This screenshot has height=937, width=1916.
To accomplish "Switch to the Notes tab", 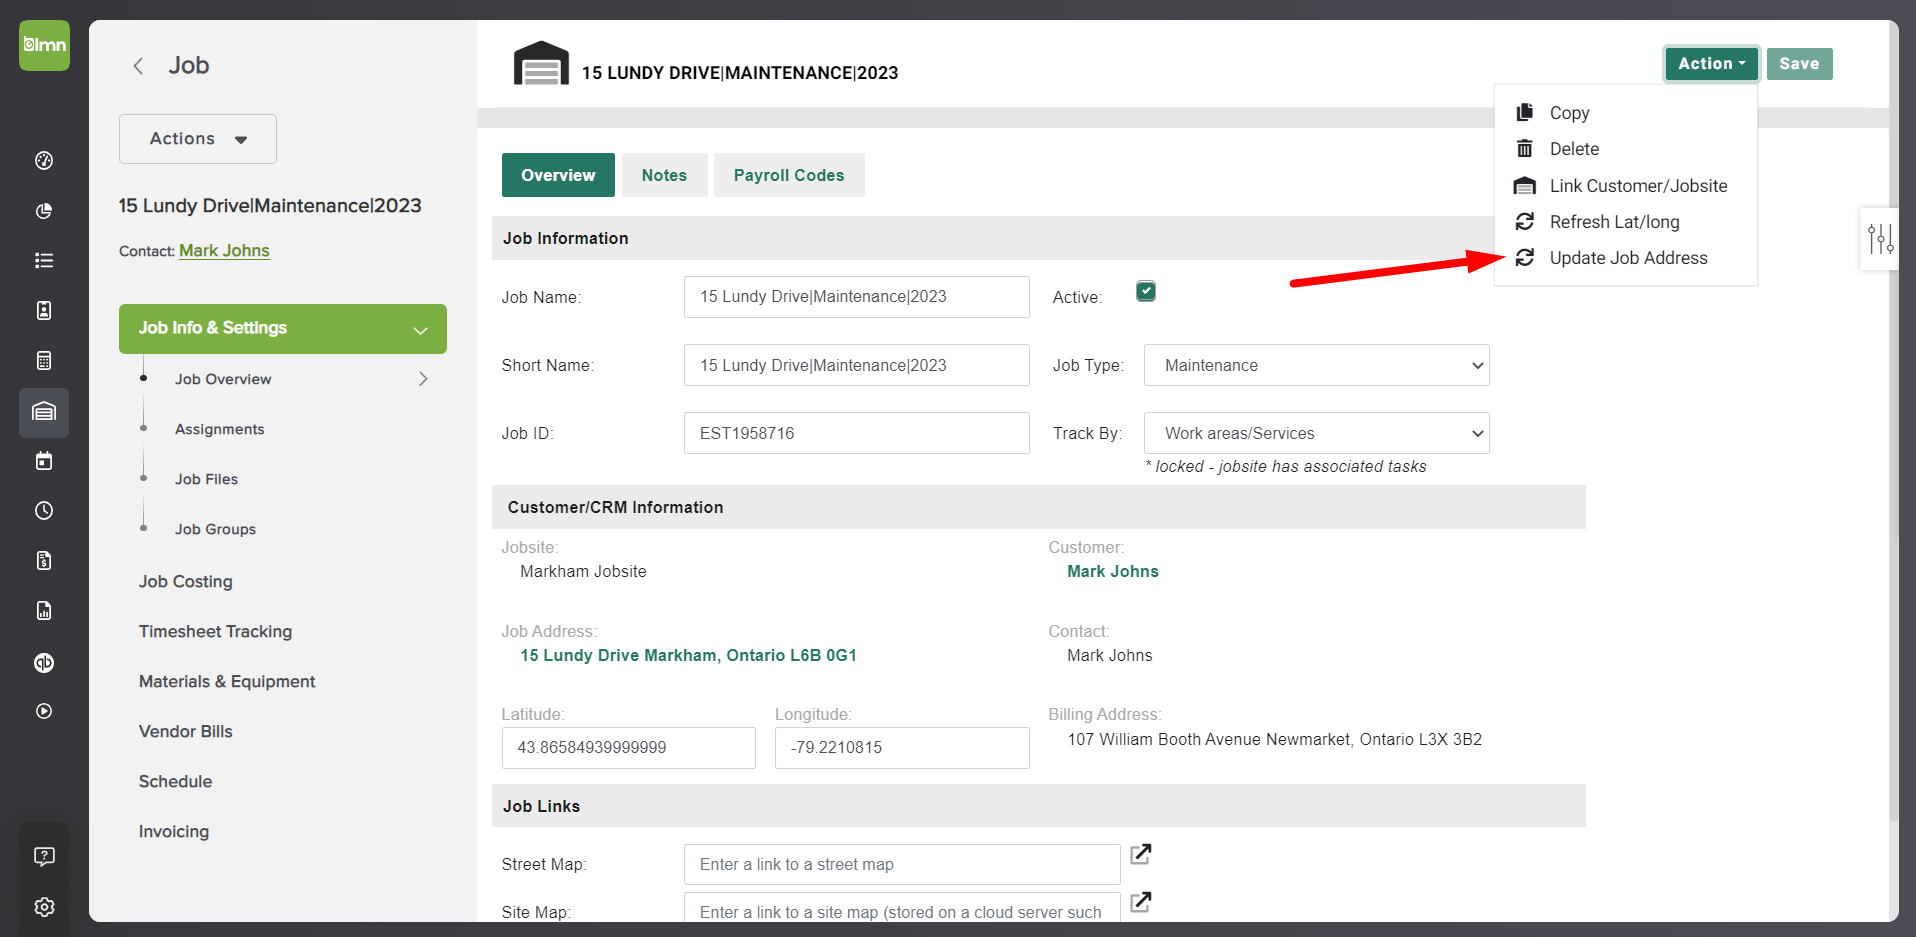I will (x=664, y=175).
